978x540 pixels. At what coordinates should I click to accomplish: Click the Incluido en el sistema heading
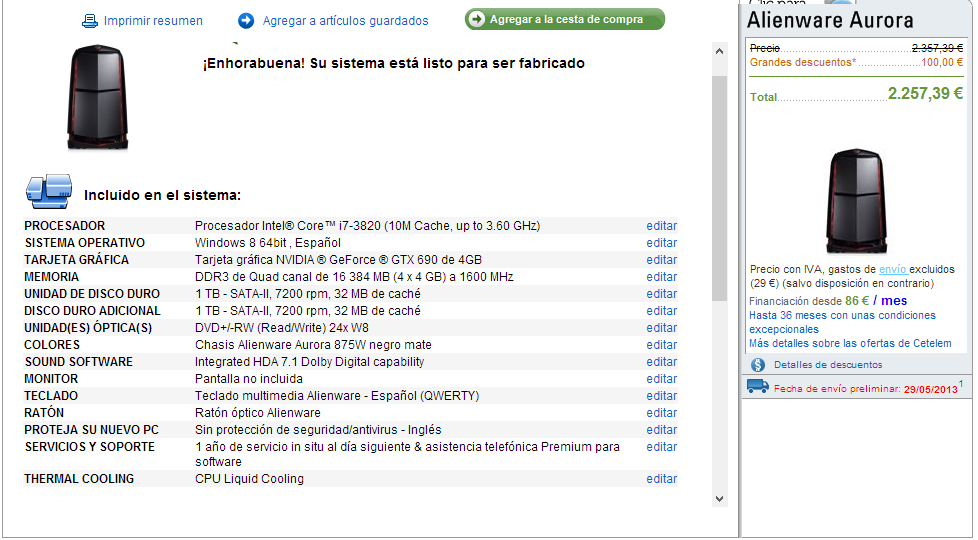pyautogui.click(x=162, y=195)
